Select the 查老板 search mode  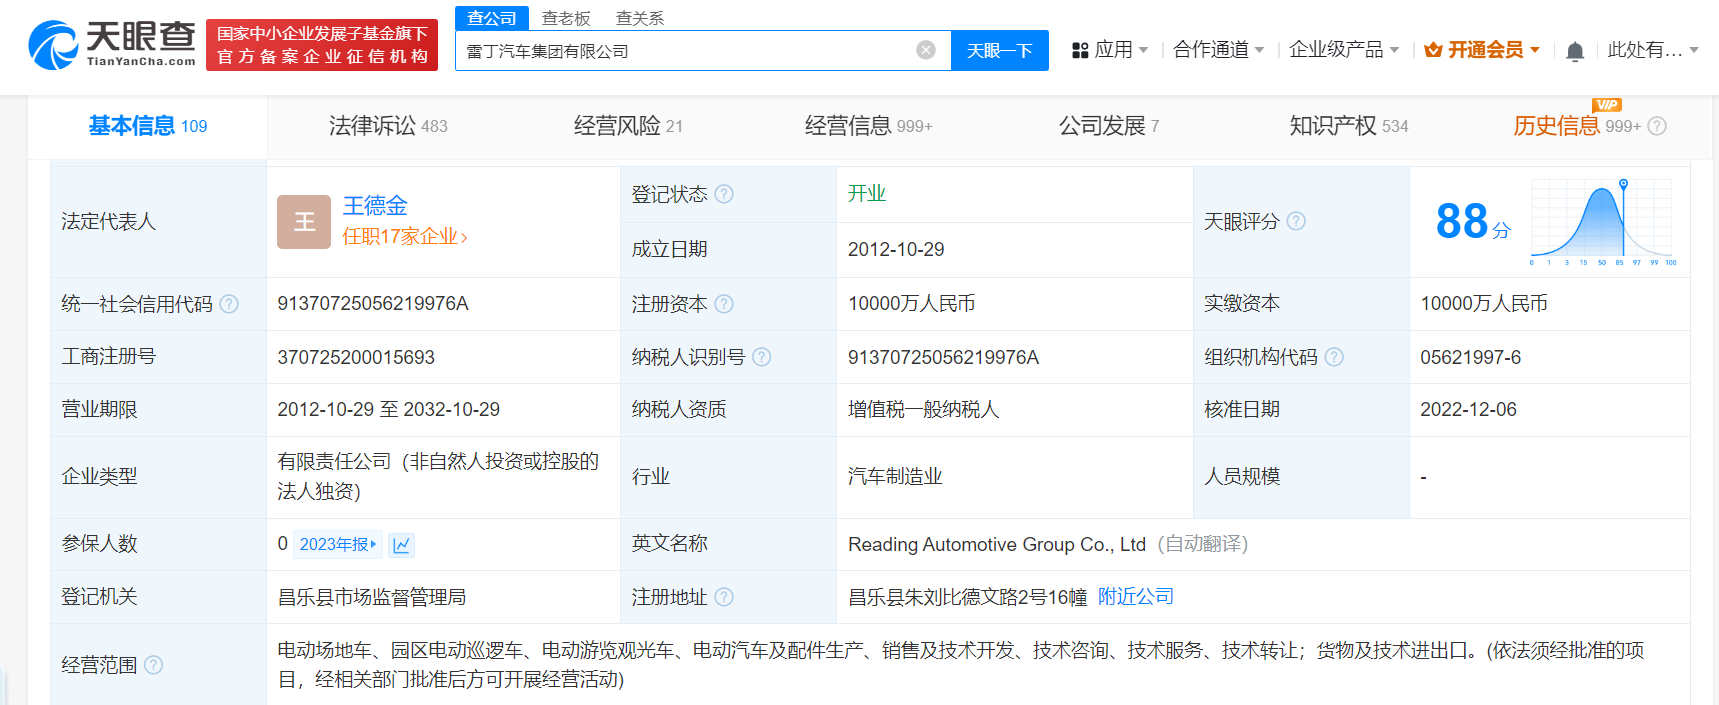(x=566, y=18)
